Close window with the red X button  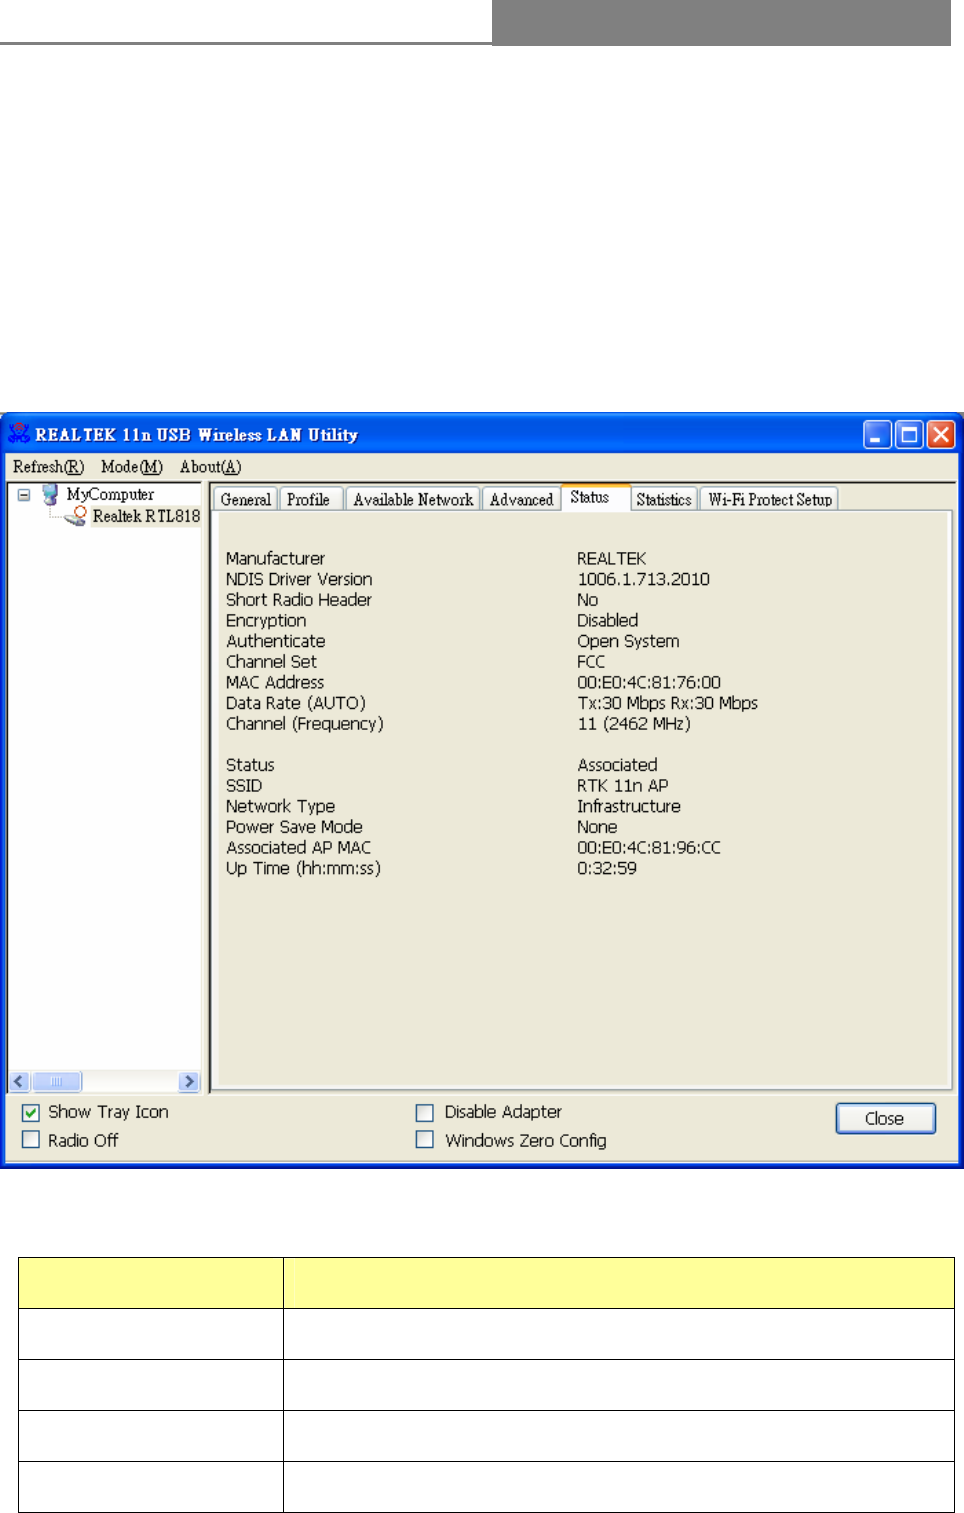click(941, 435)
